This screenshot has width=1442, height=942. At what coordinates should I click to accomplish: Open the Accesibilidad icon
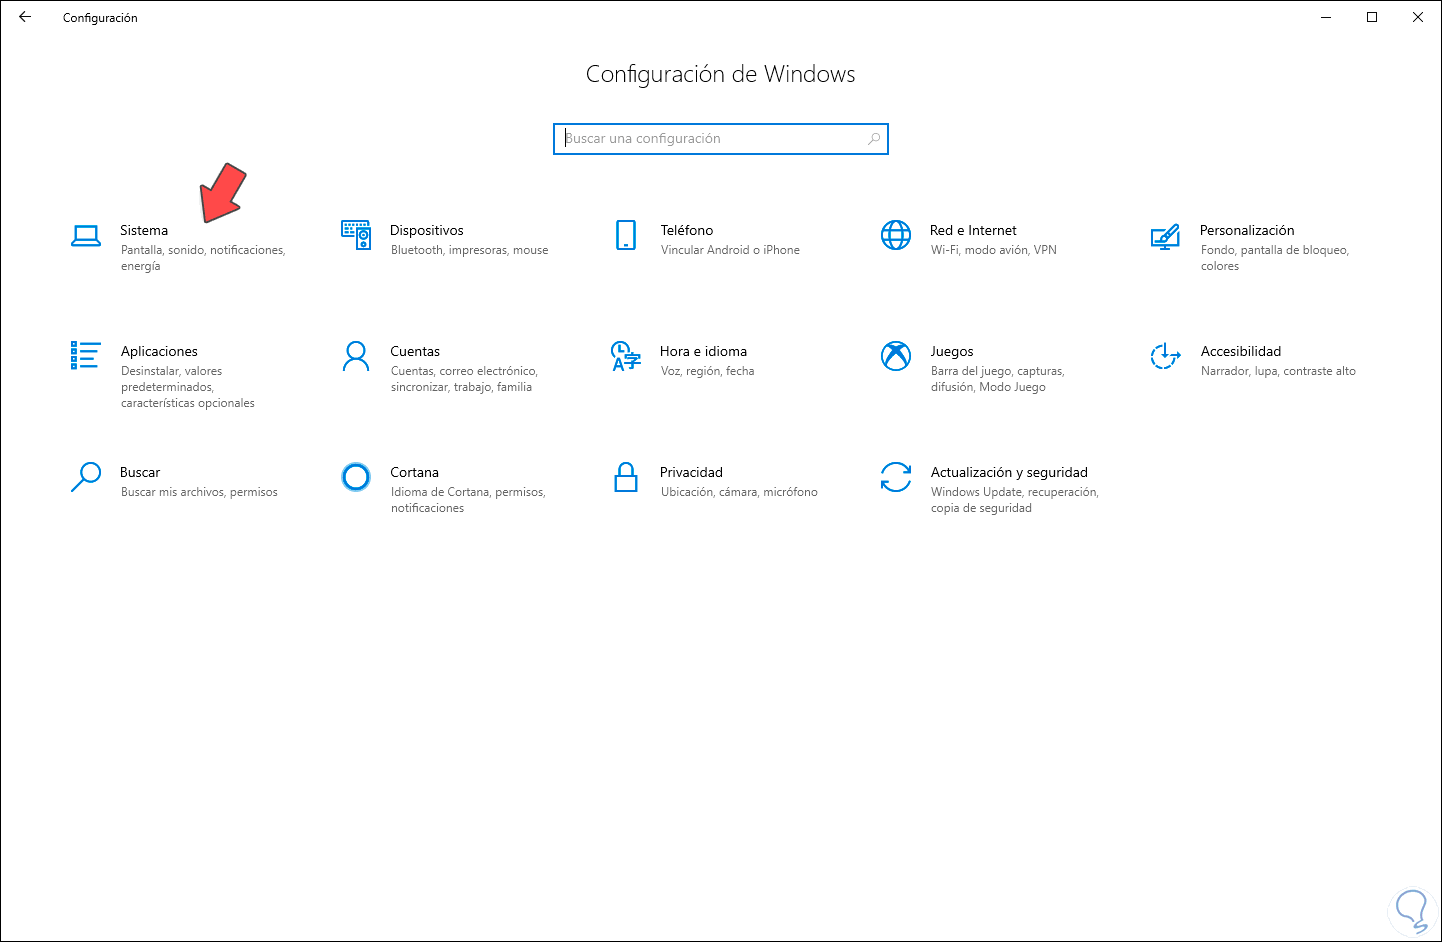pos(1165,356)
